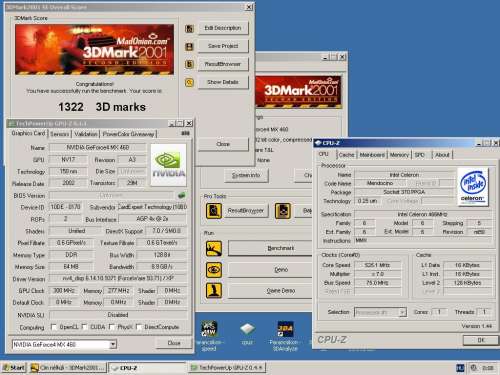This screenshot has width=500, height=375.
Task: Click the Pro Tools ResultBrowser icon
Action: 214,211
